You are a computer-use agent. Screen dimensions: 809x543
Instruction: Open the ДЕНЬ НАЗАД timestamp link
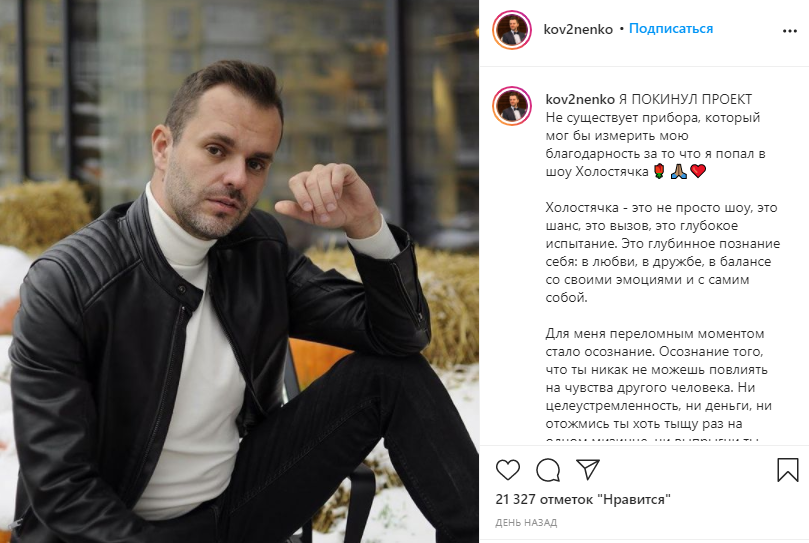point(526,523)
